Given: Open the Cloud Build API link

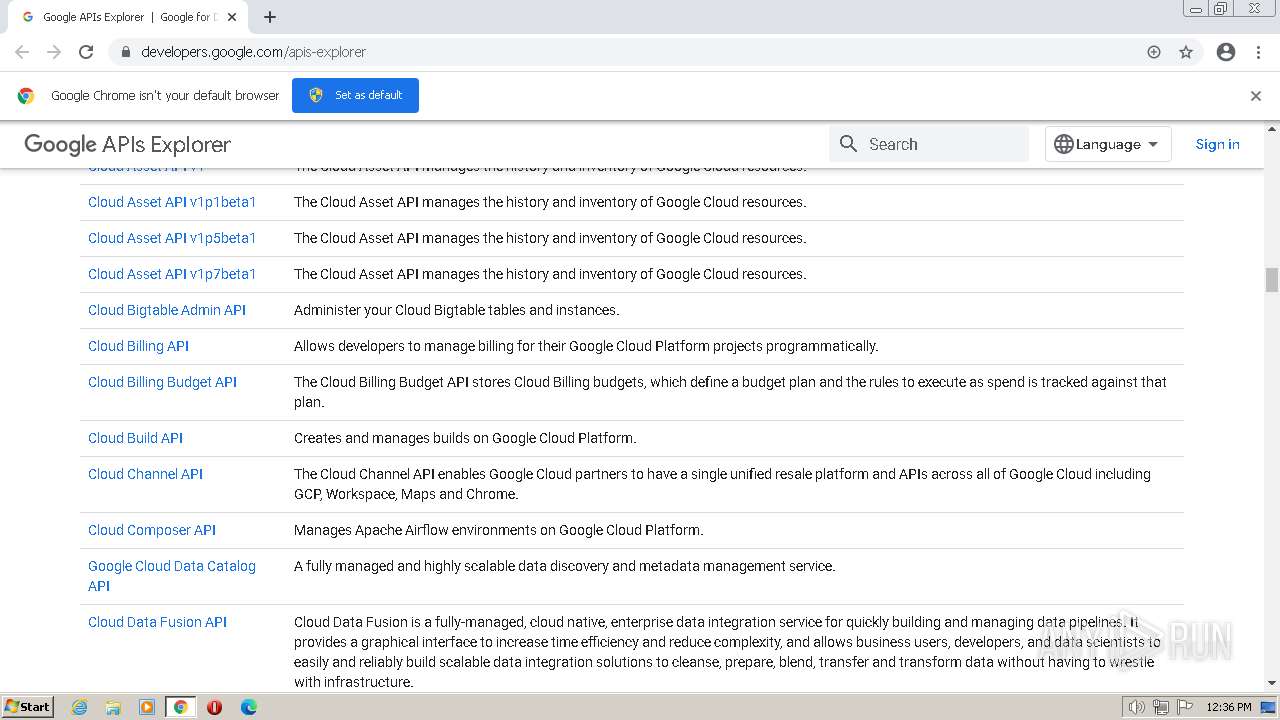Looking at the screenshot, I should tap(135, 438).
